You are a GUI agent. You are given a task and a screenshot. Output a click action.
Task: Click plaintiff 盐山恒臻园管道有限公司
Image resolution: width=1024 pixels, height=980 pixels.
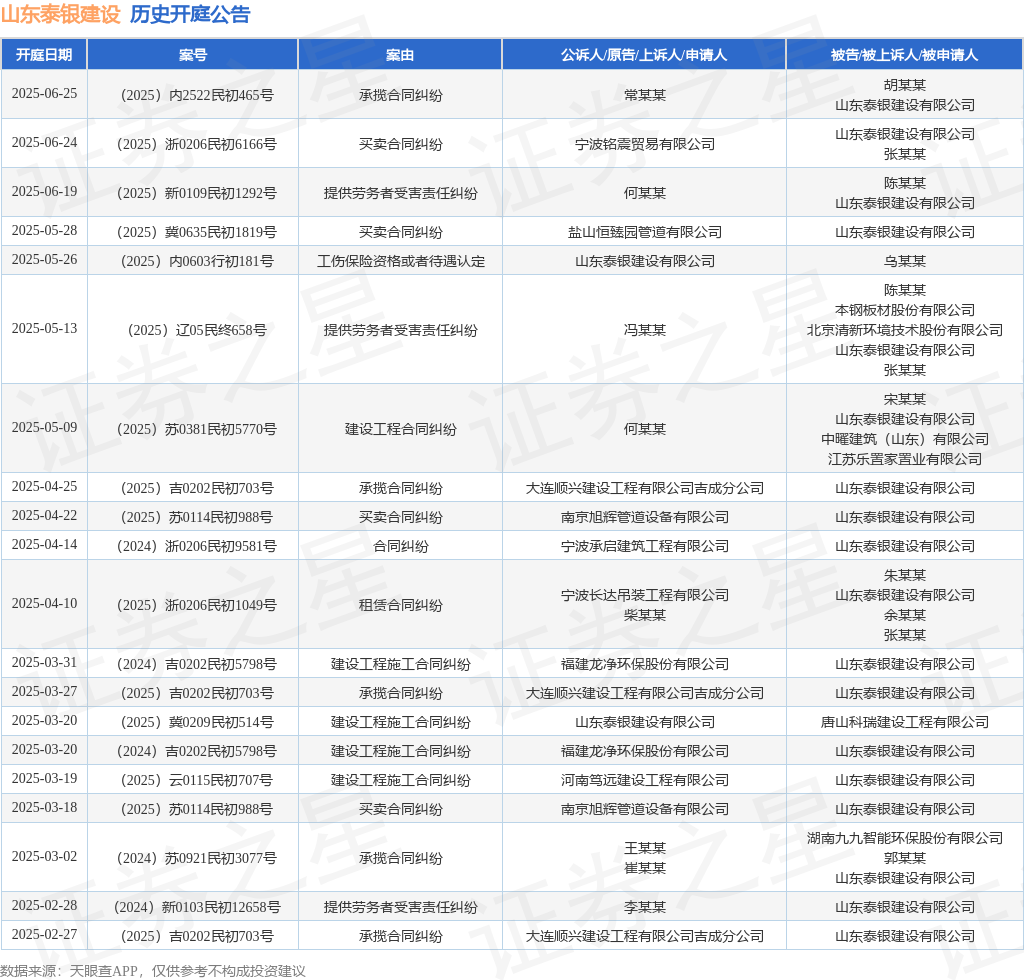pos(645,232)
